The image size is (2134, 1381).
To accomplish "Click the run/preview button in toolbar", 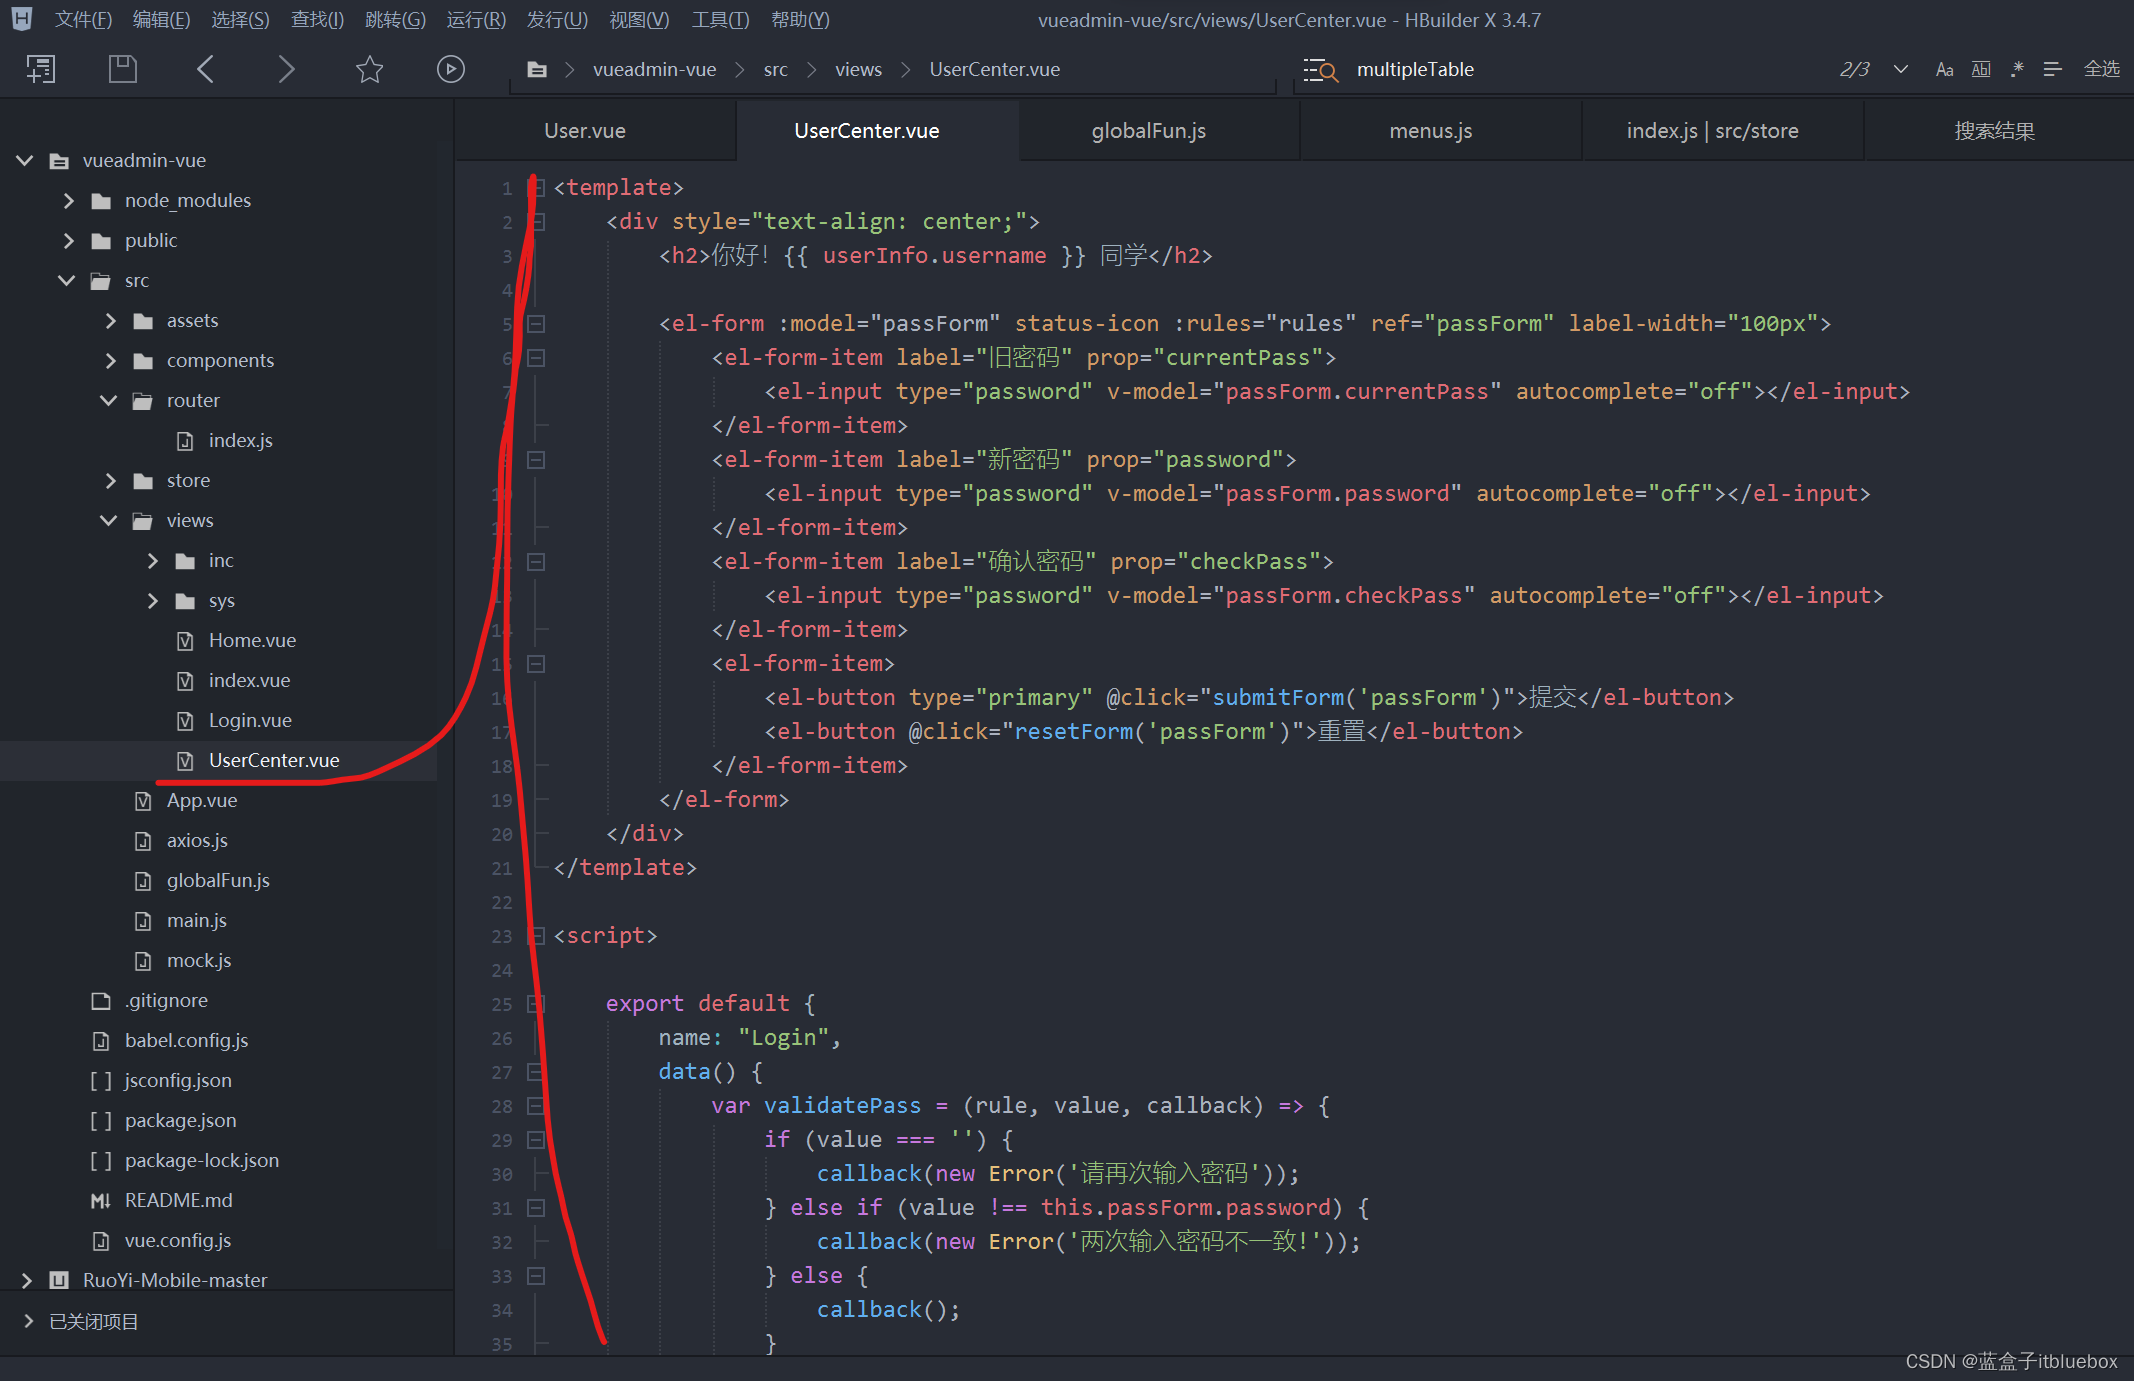I will click(x=450, y=70).
